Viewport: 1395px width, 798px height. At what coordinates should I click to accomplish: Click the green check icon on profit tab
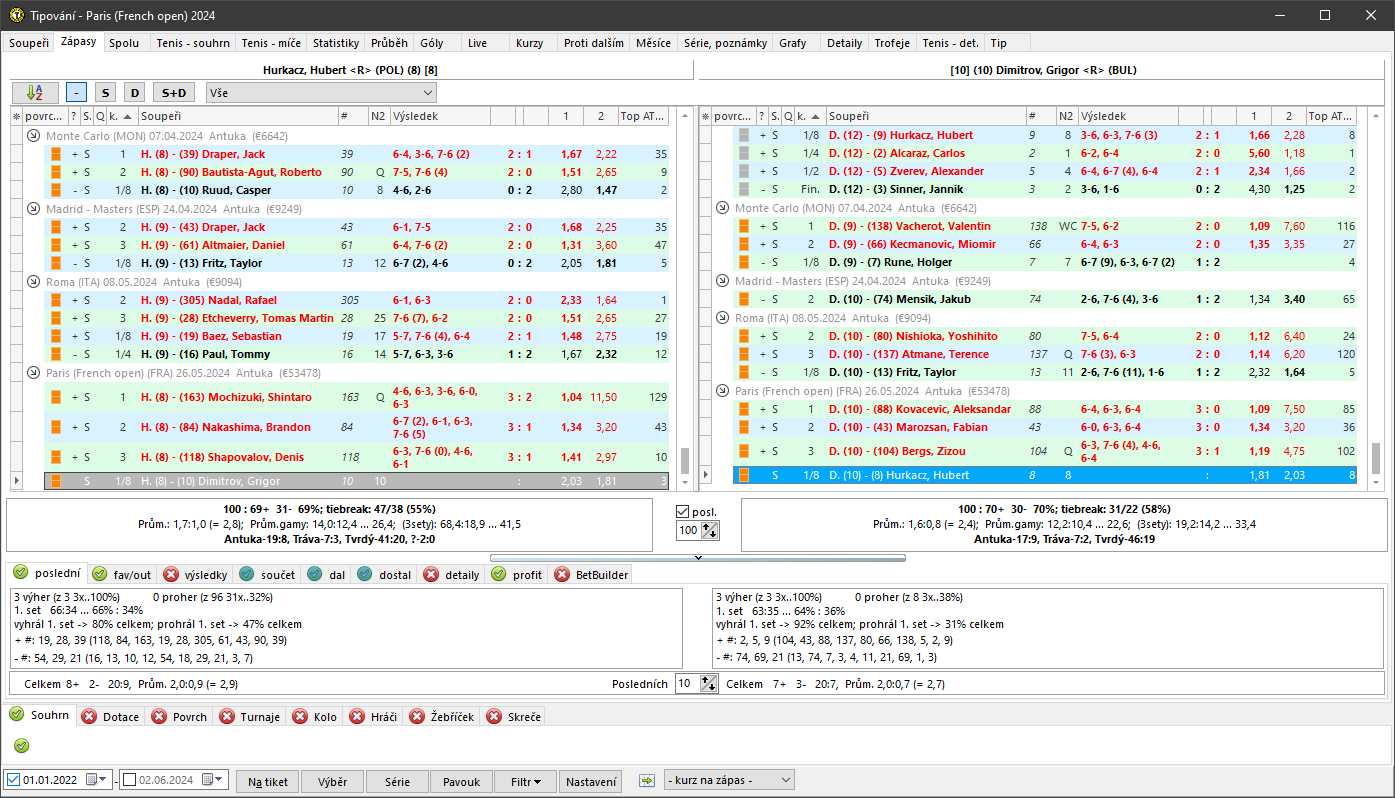(x=499, y=575)
